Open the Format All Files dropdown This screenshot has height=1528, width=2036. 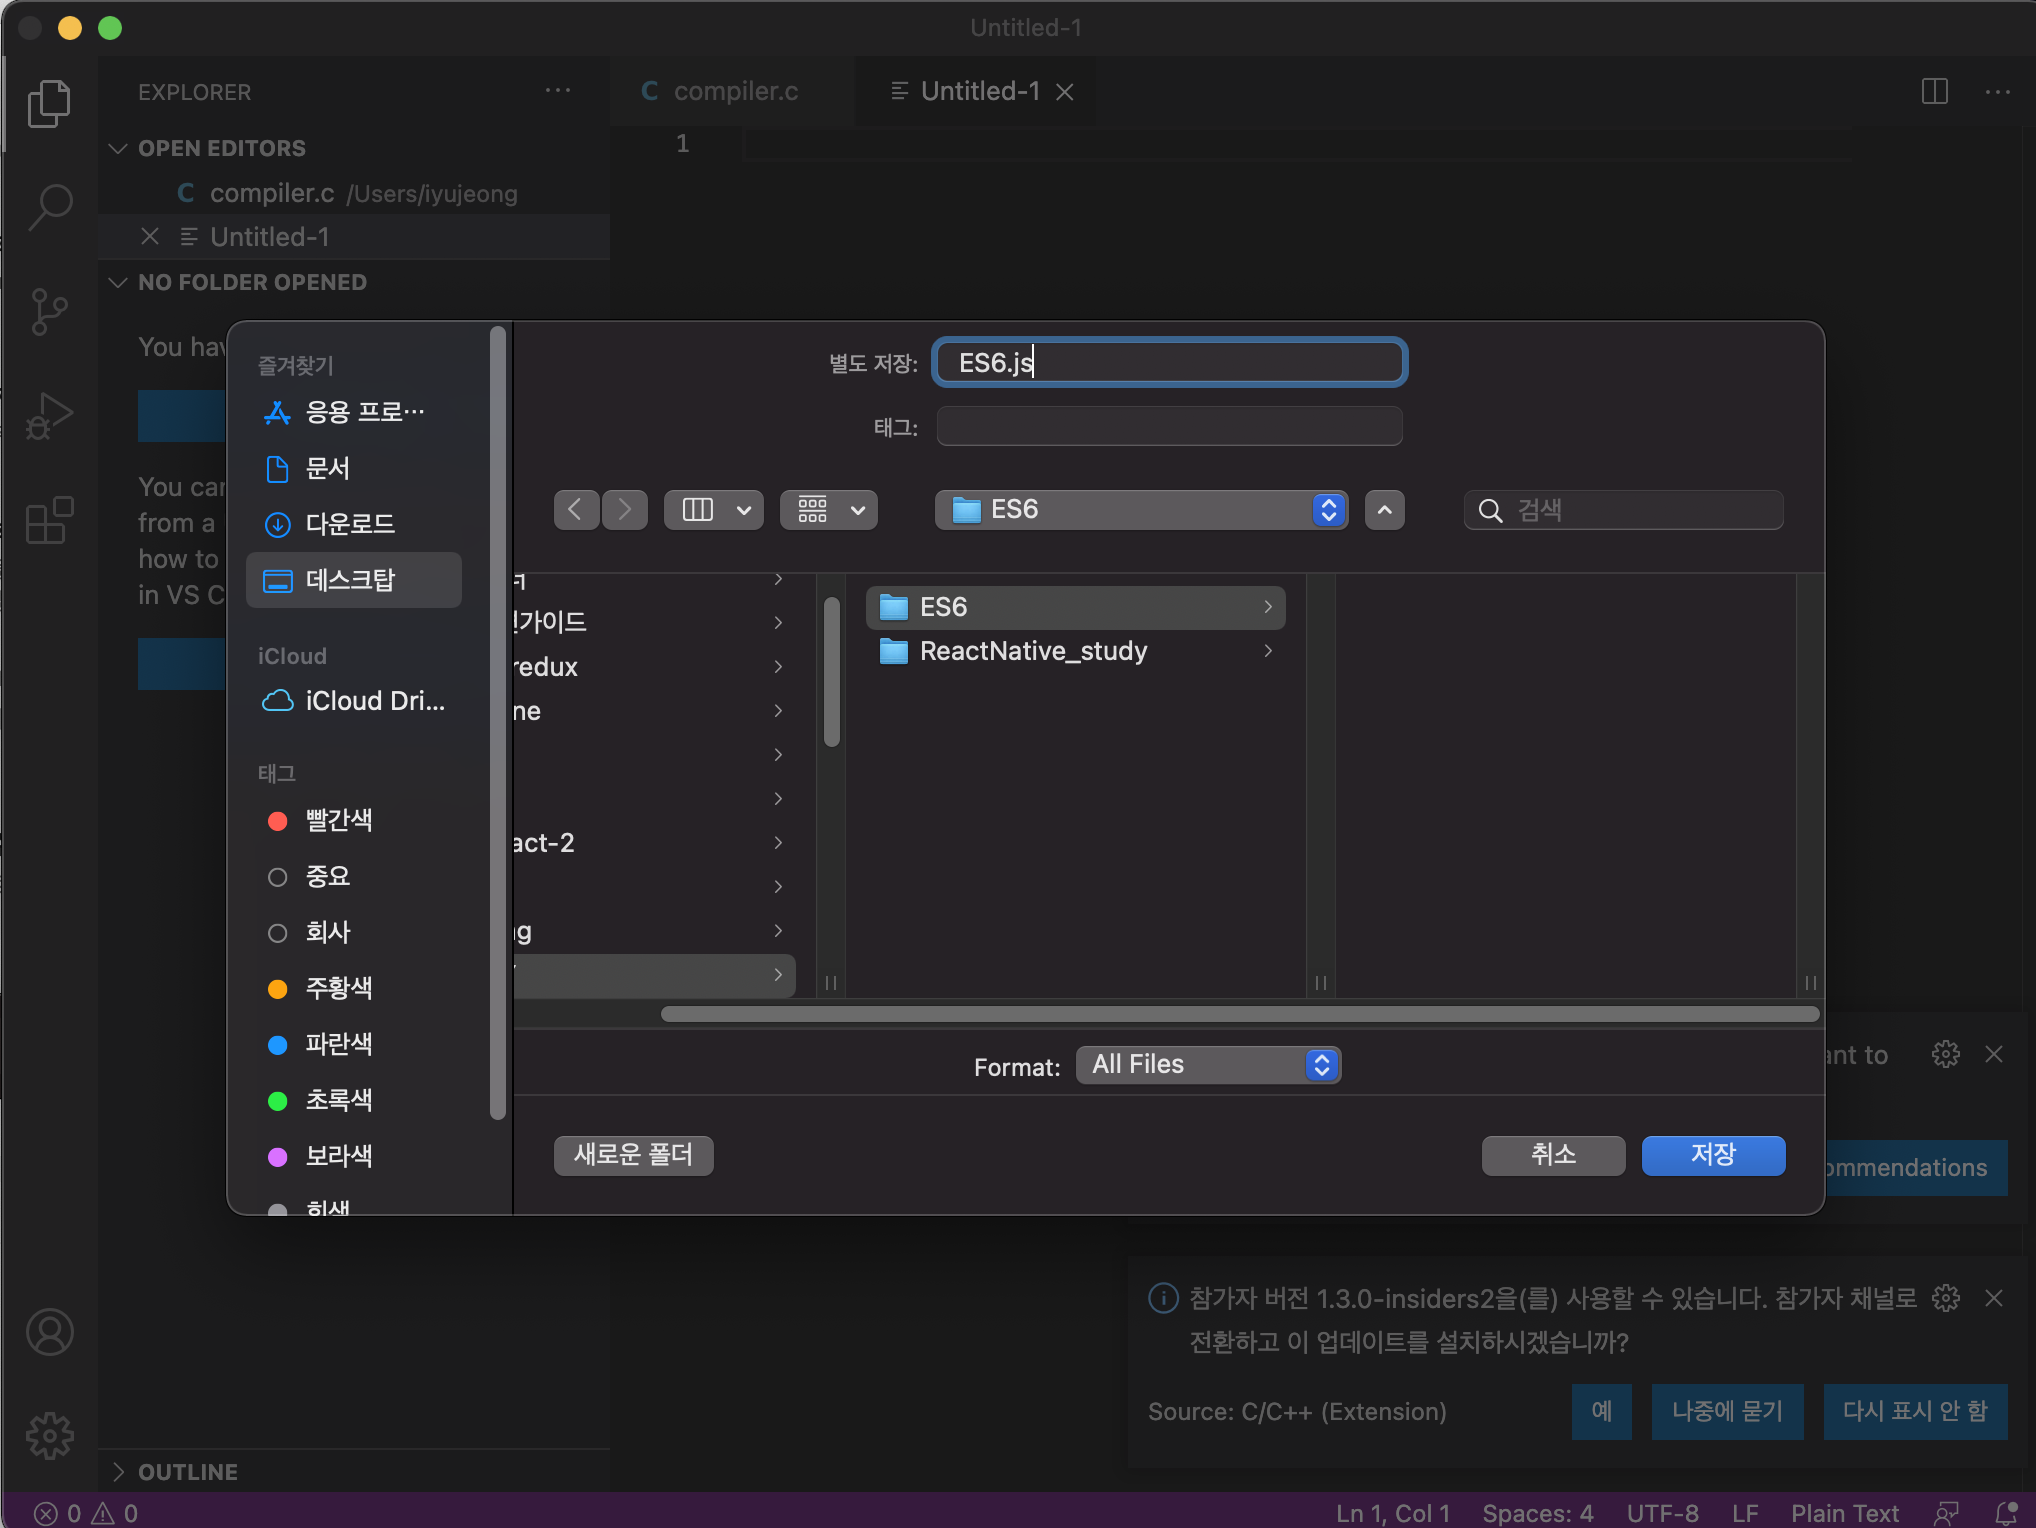coord(1208,1065)
